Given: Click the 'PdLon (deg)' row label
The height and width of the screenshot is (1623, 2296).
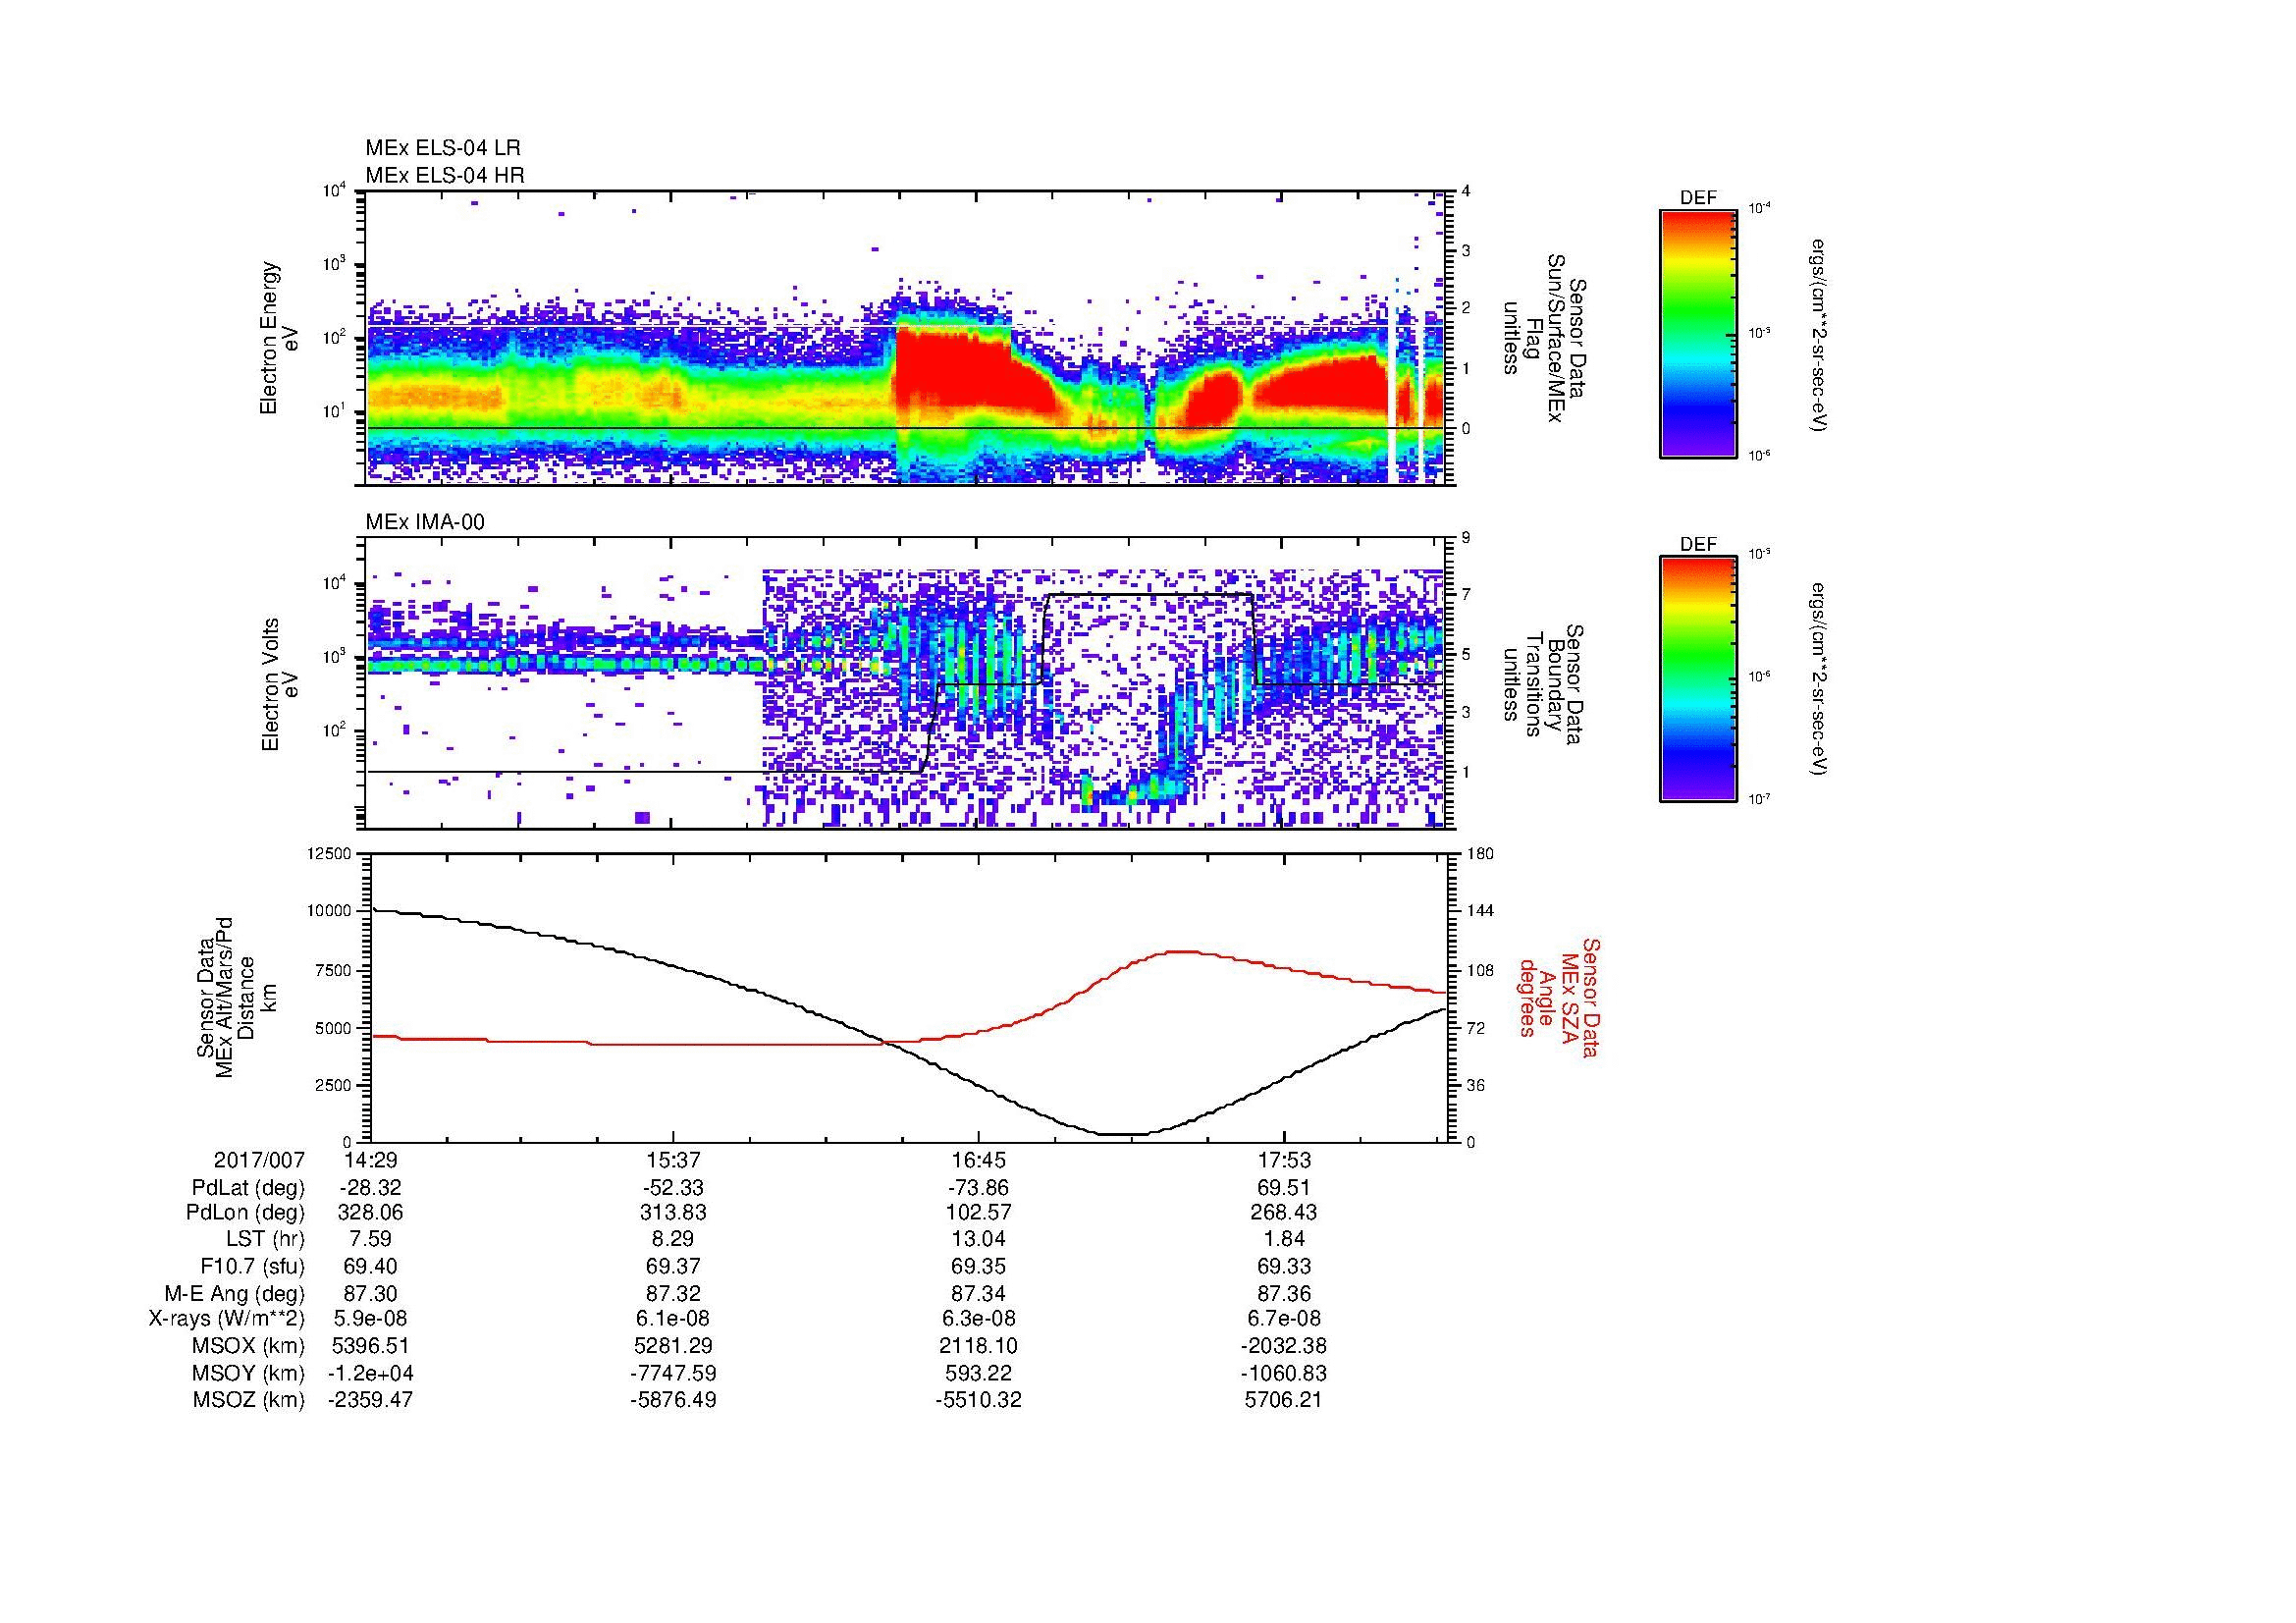Looking at the screenshot, I should coord(245,1213).
